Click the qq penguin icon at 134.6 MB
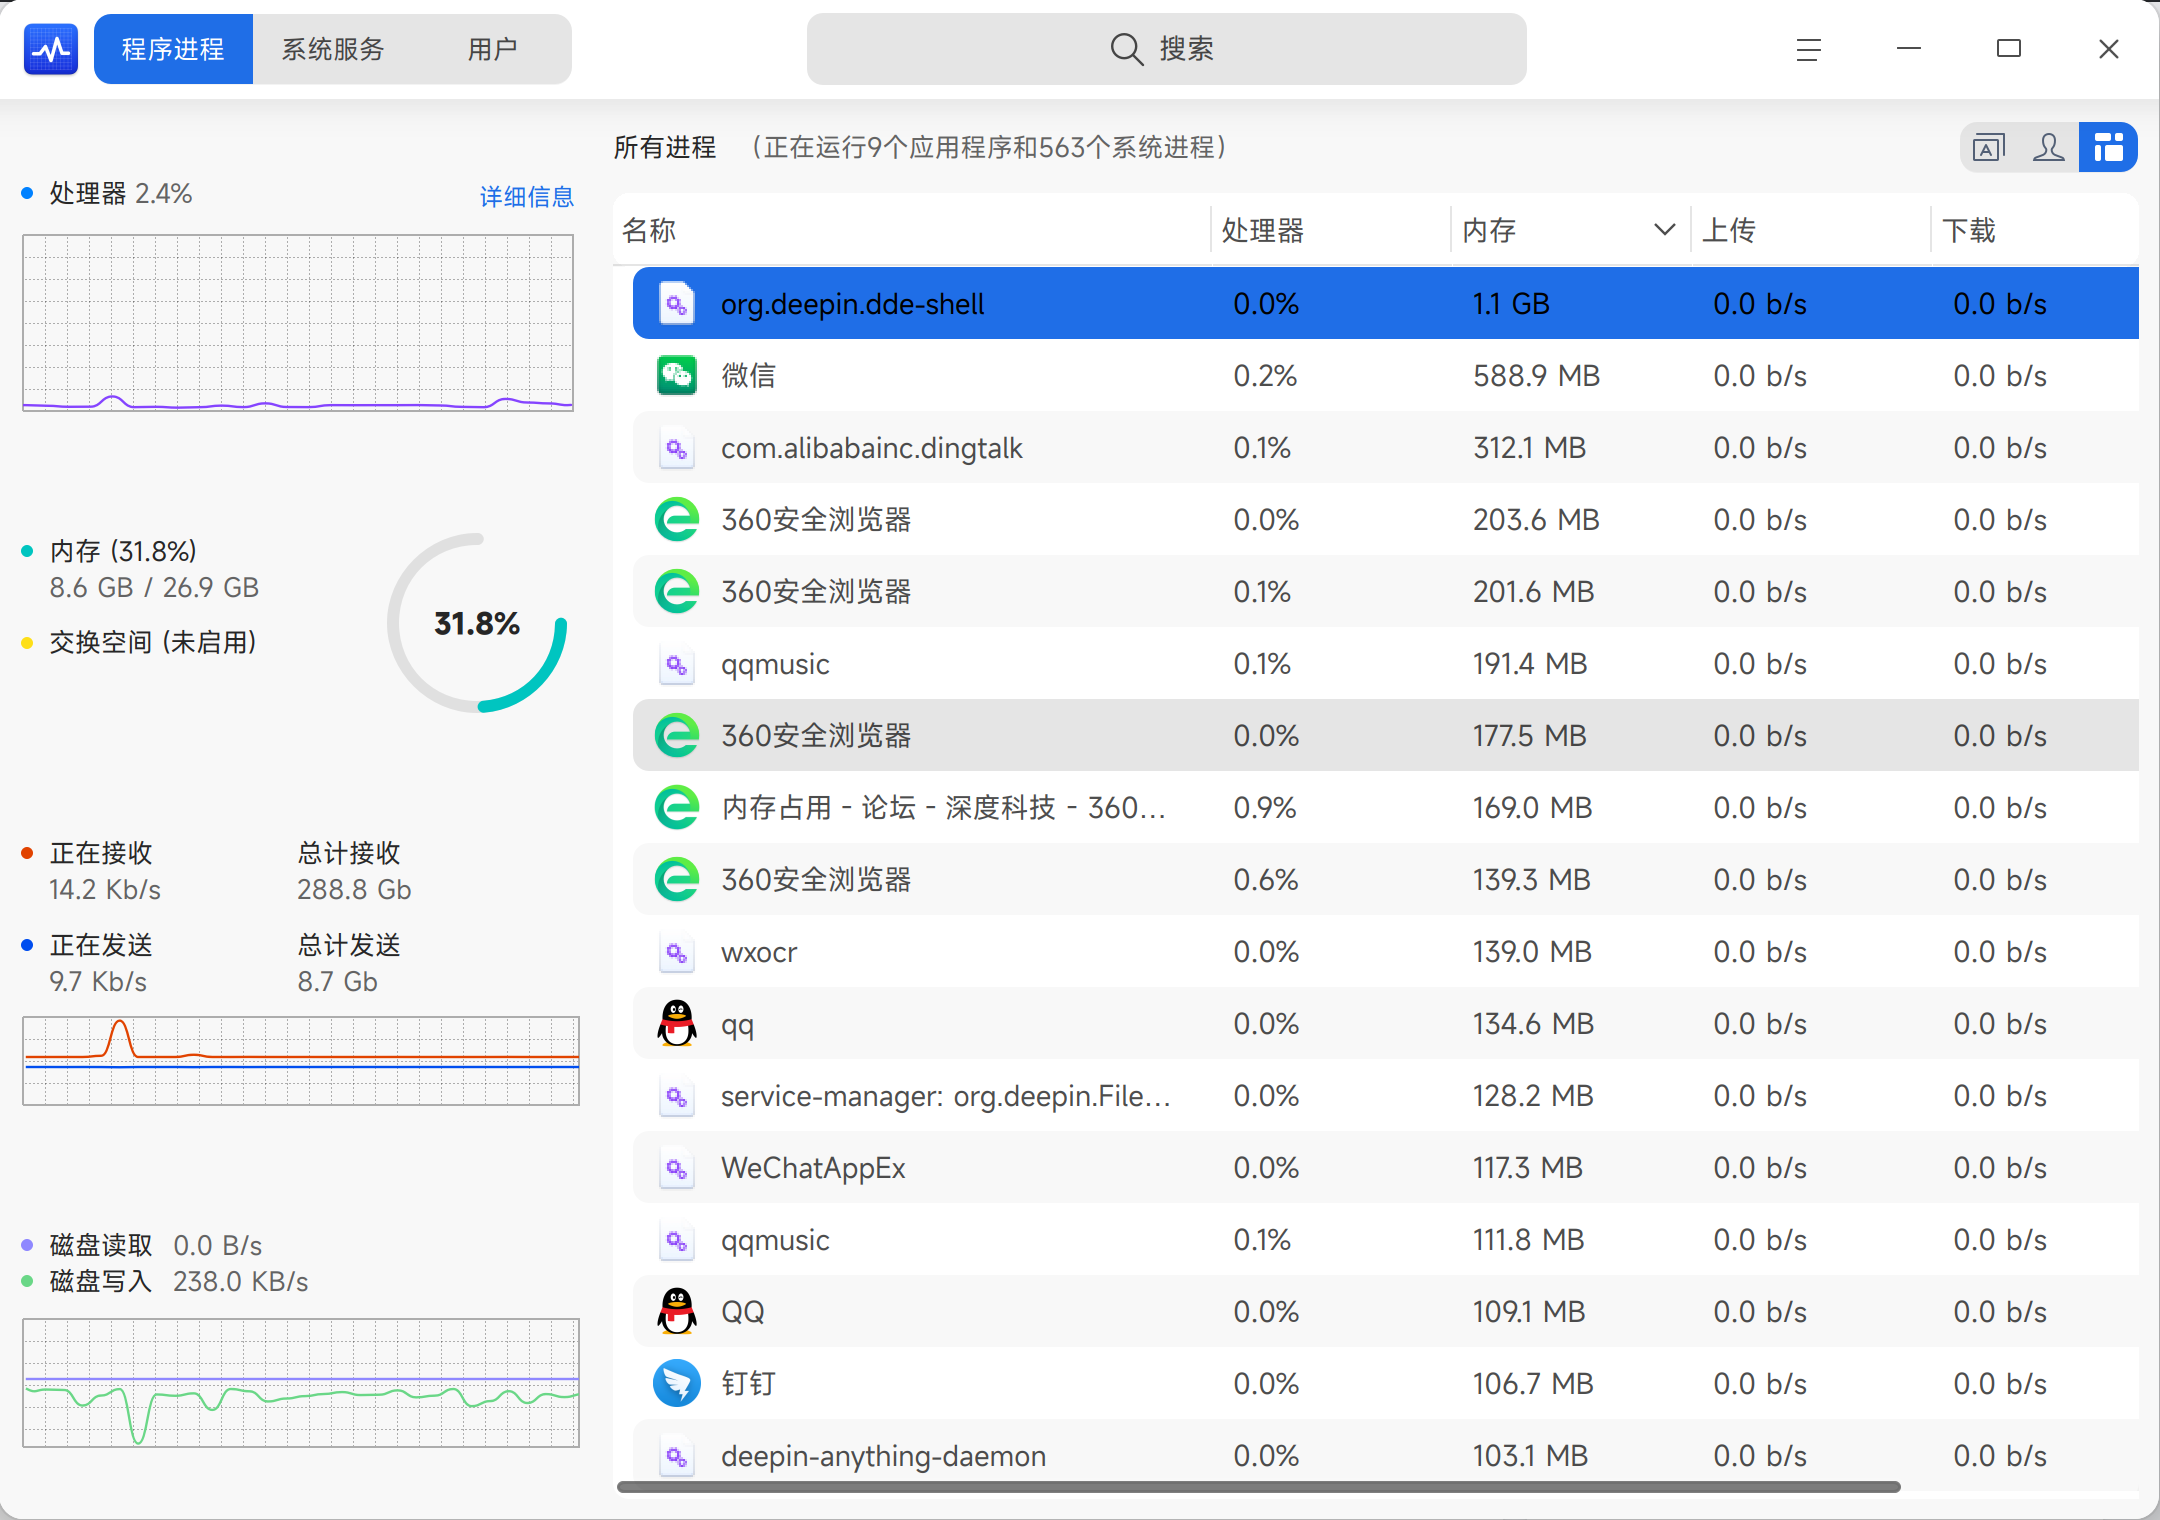2160x1520 pixels. click(677, 1024)
